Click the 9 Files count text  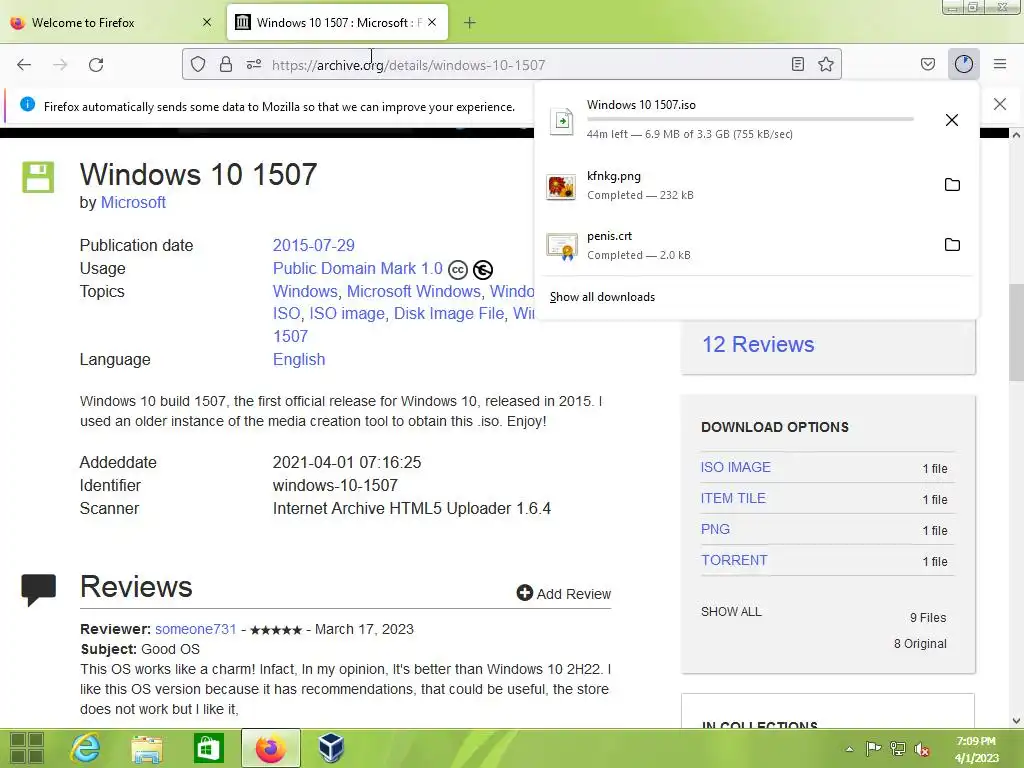click(x=928, y=618)
